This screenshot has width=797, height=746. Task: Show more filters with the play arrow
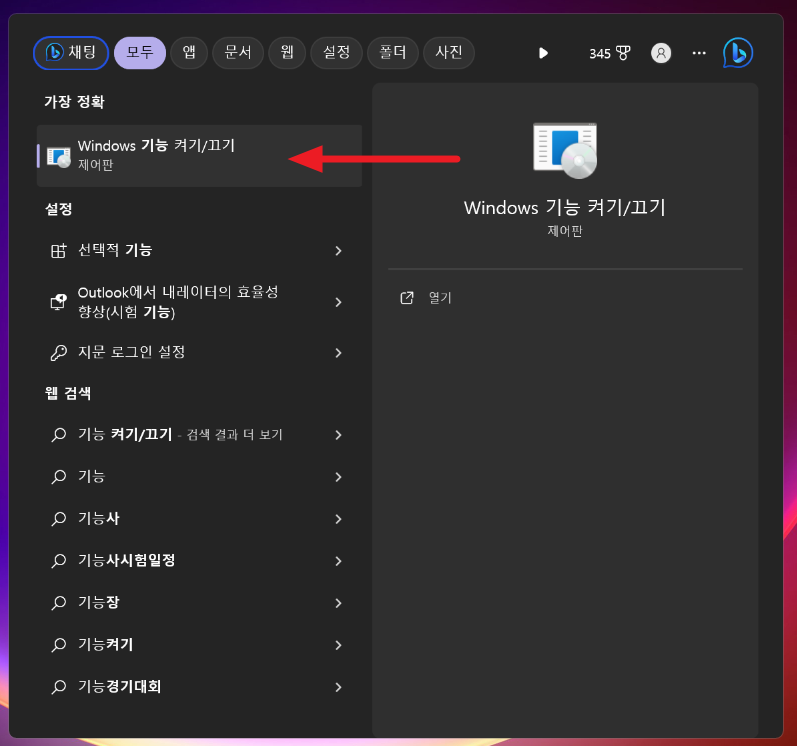(x=543, y=53)
